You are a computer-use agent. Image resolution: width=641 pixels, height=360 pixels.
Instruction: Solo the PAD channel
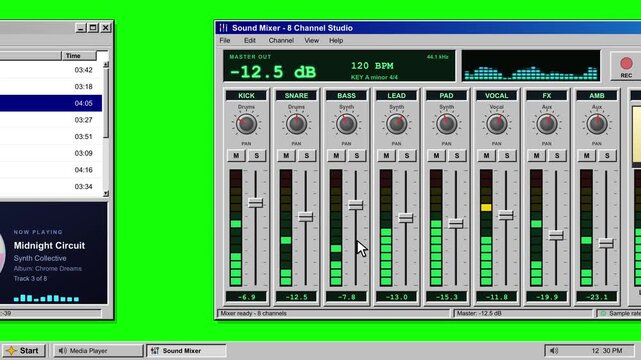click(457, 156)
